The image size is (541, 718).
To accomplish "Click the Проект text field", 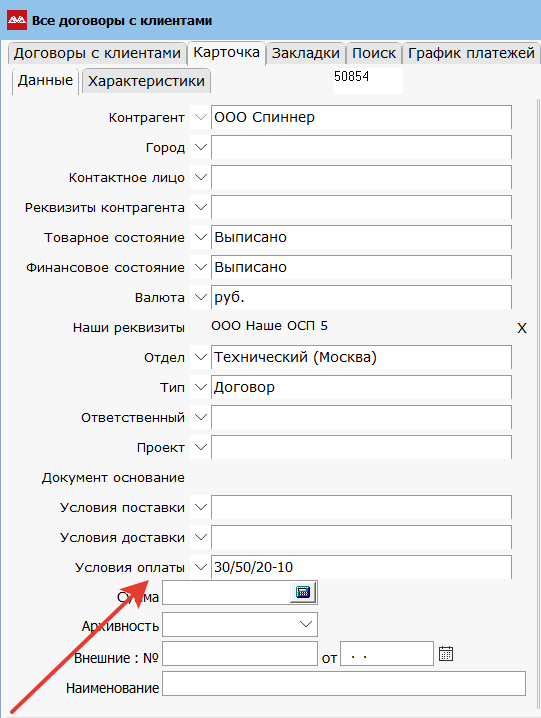I will pyautogui.click(x=361, y=447).
